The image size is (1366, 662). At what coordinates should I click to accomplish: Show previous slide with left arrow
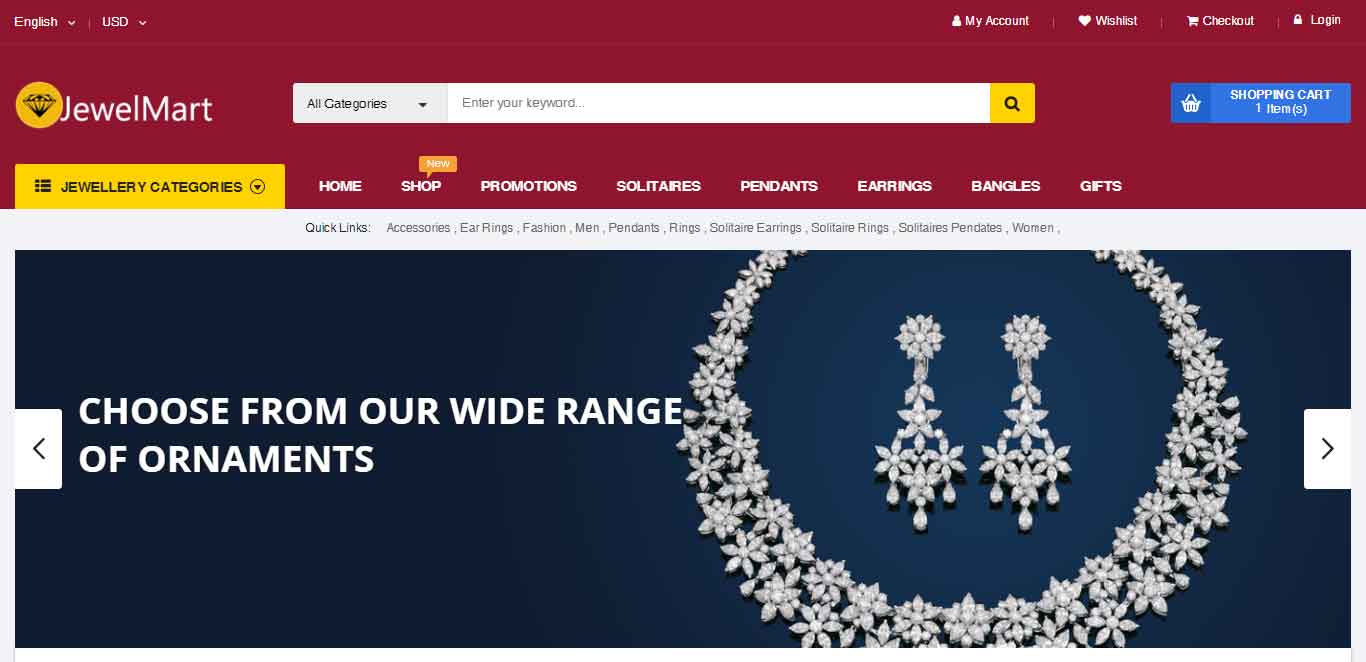pyautogui.click(x=38, y=449)
